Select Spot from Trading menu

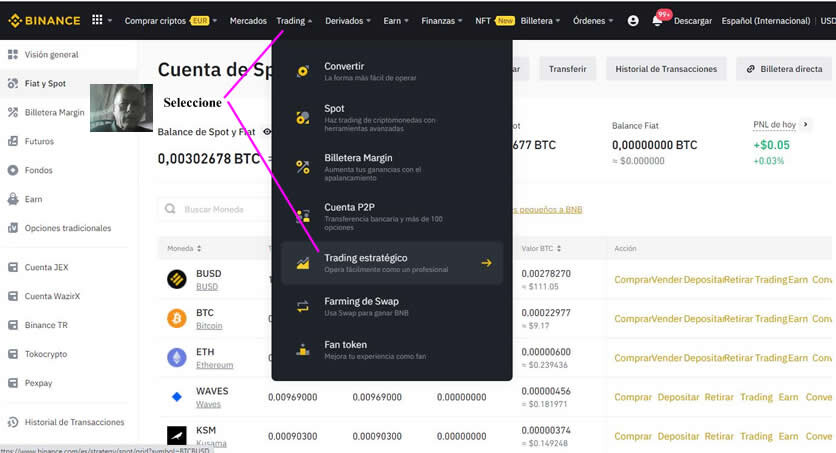[392, 118]
